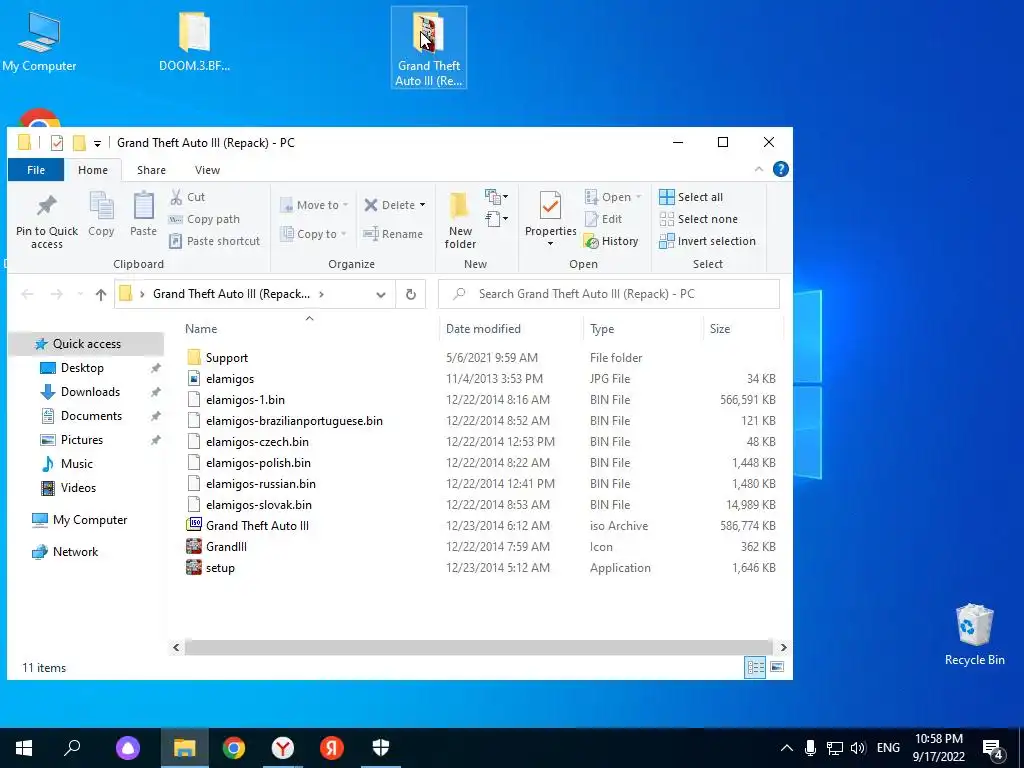1024x768 pixels.
Task: Open Pictures in navigation pane
Action: pyautogui.click(x=82, y=440)
